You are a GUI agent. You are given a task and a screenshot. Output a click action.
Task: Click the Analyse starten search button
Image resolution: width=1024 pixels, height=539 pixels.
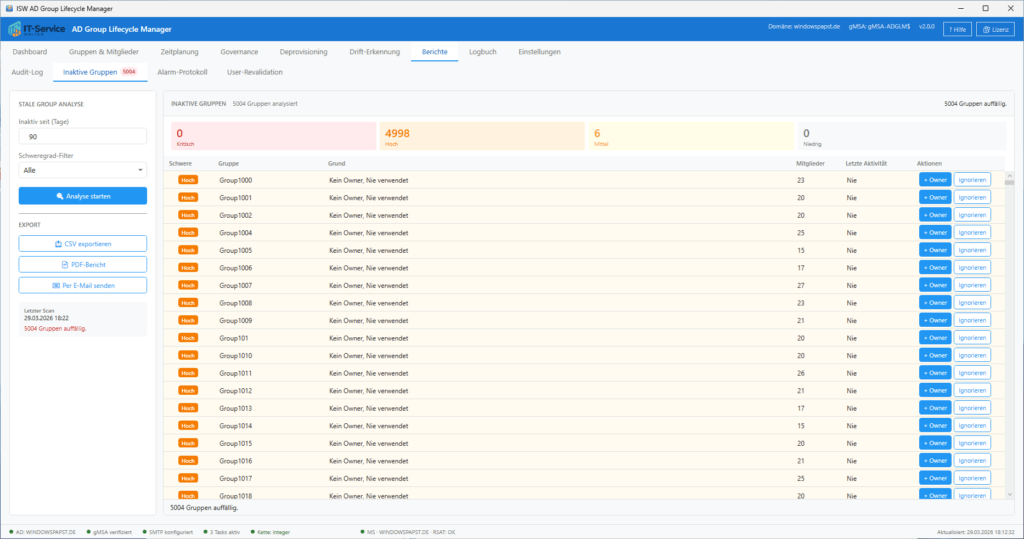pos(83,196)
